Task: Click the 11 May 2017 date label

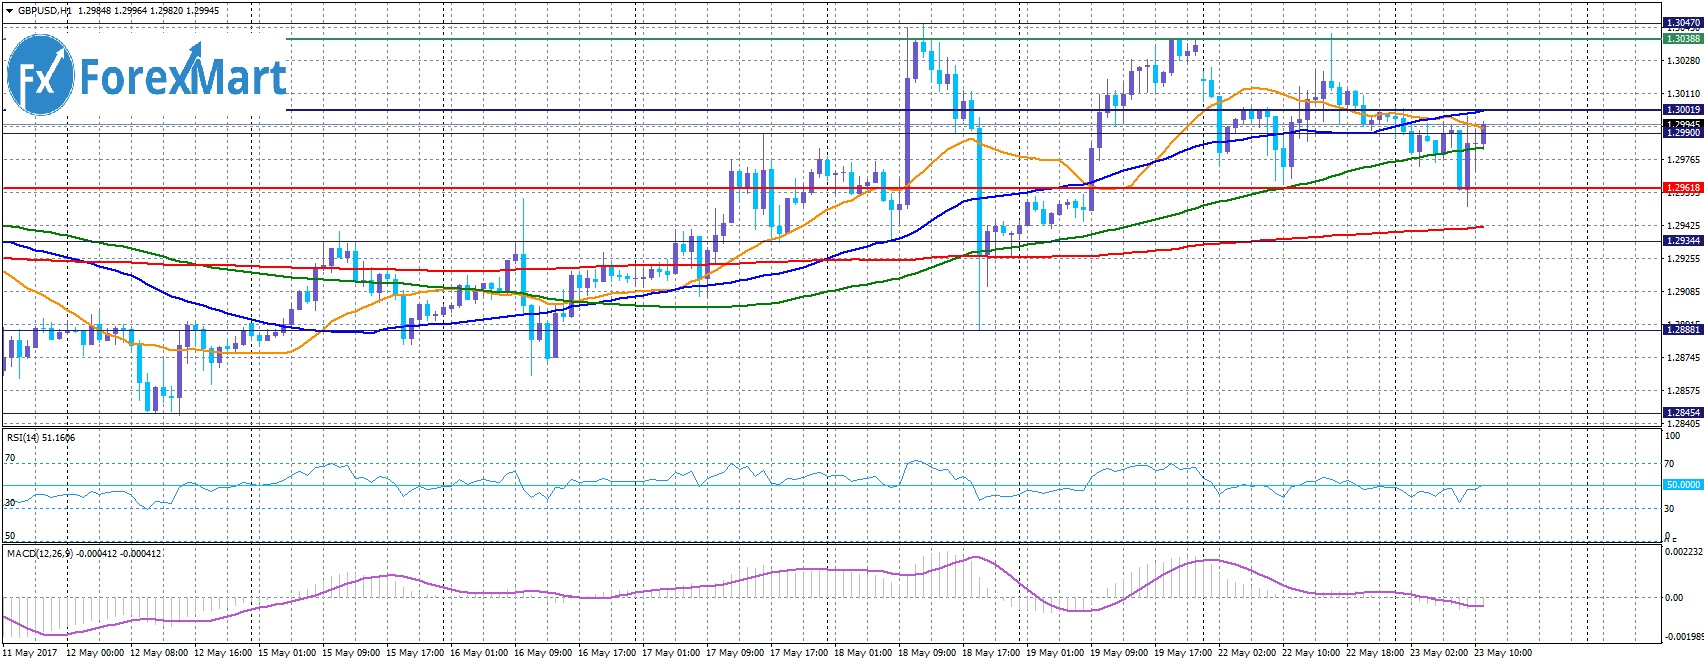Action: [30, 654]
